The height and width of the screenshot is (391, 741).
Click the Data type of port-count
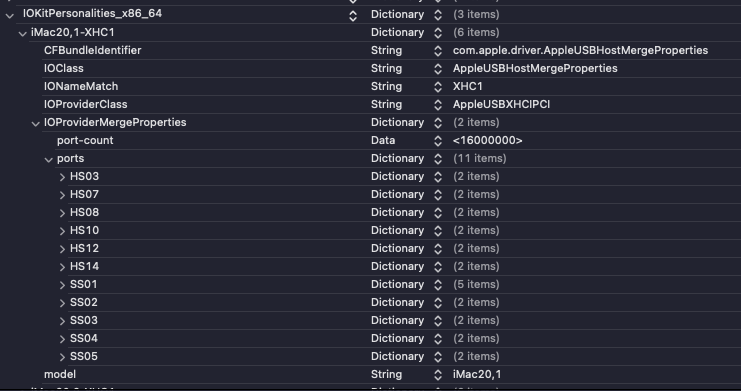coord(383,140)
